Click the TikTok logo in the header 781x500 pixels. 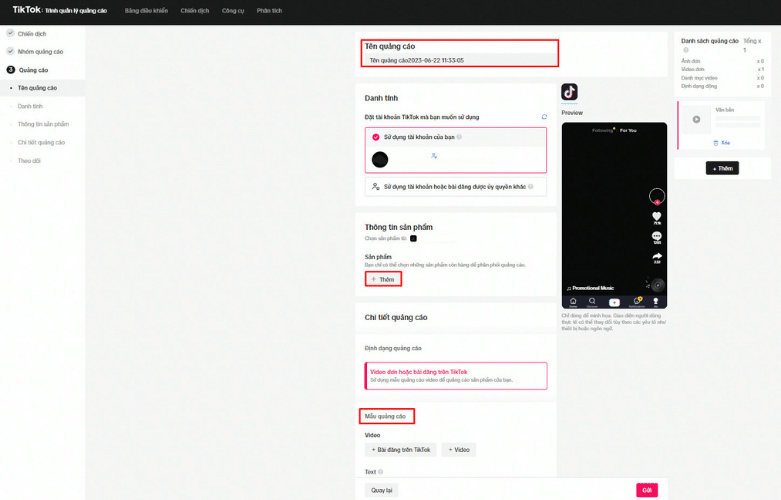pos(26,10)
